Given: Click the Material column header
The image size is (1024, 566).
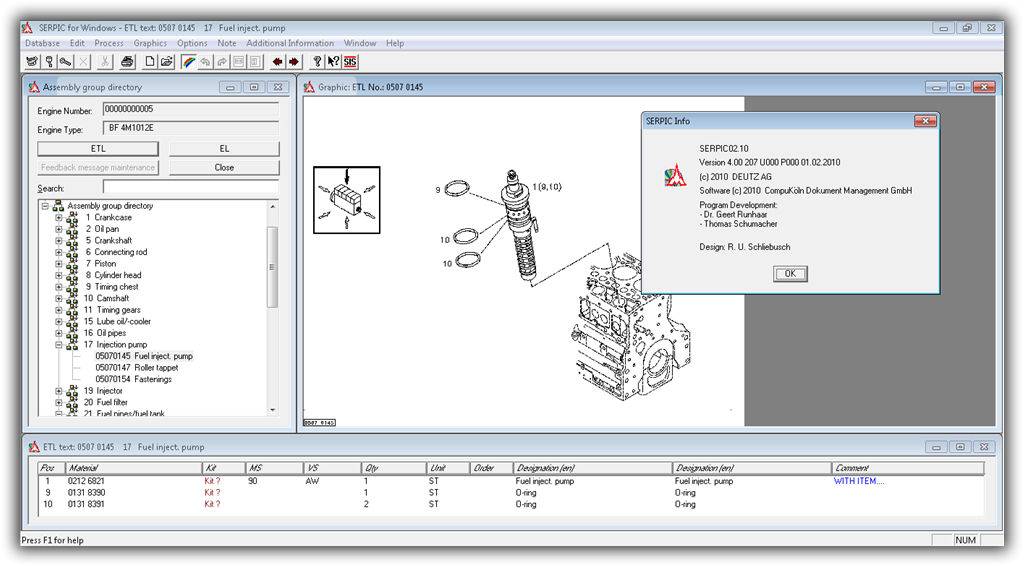Looking at the screenshot, I should (x=133, y=468).
